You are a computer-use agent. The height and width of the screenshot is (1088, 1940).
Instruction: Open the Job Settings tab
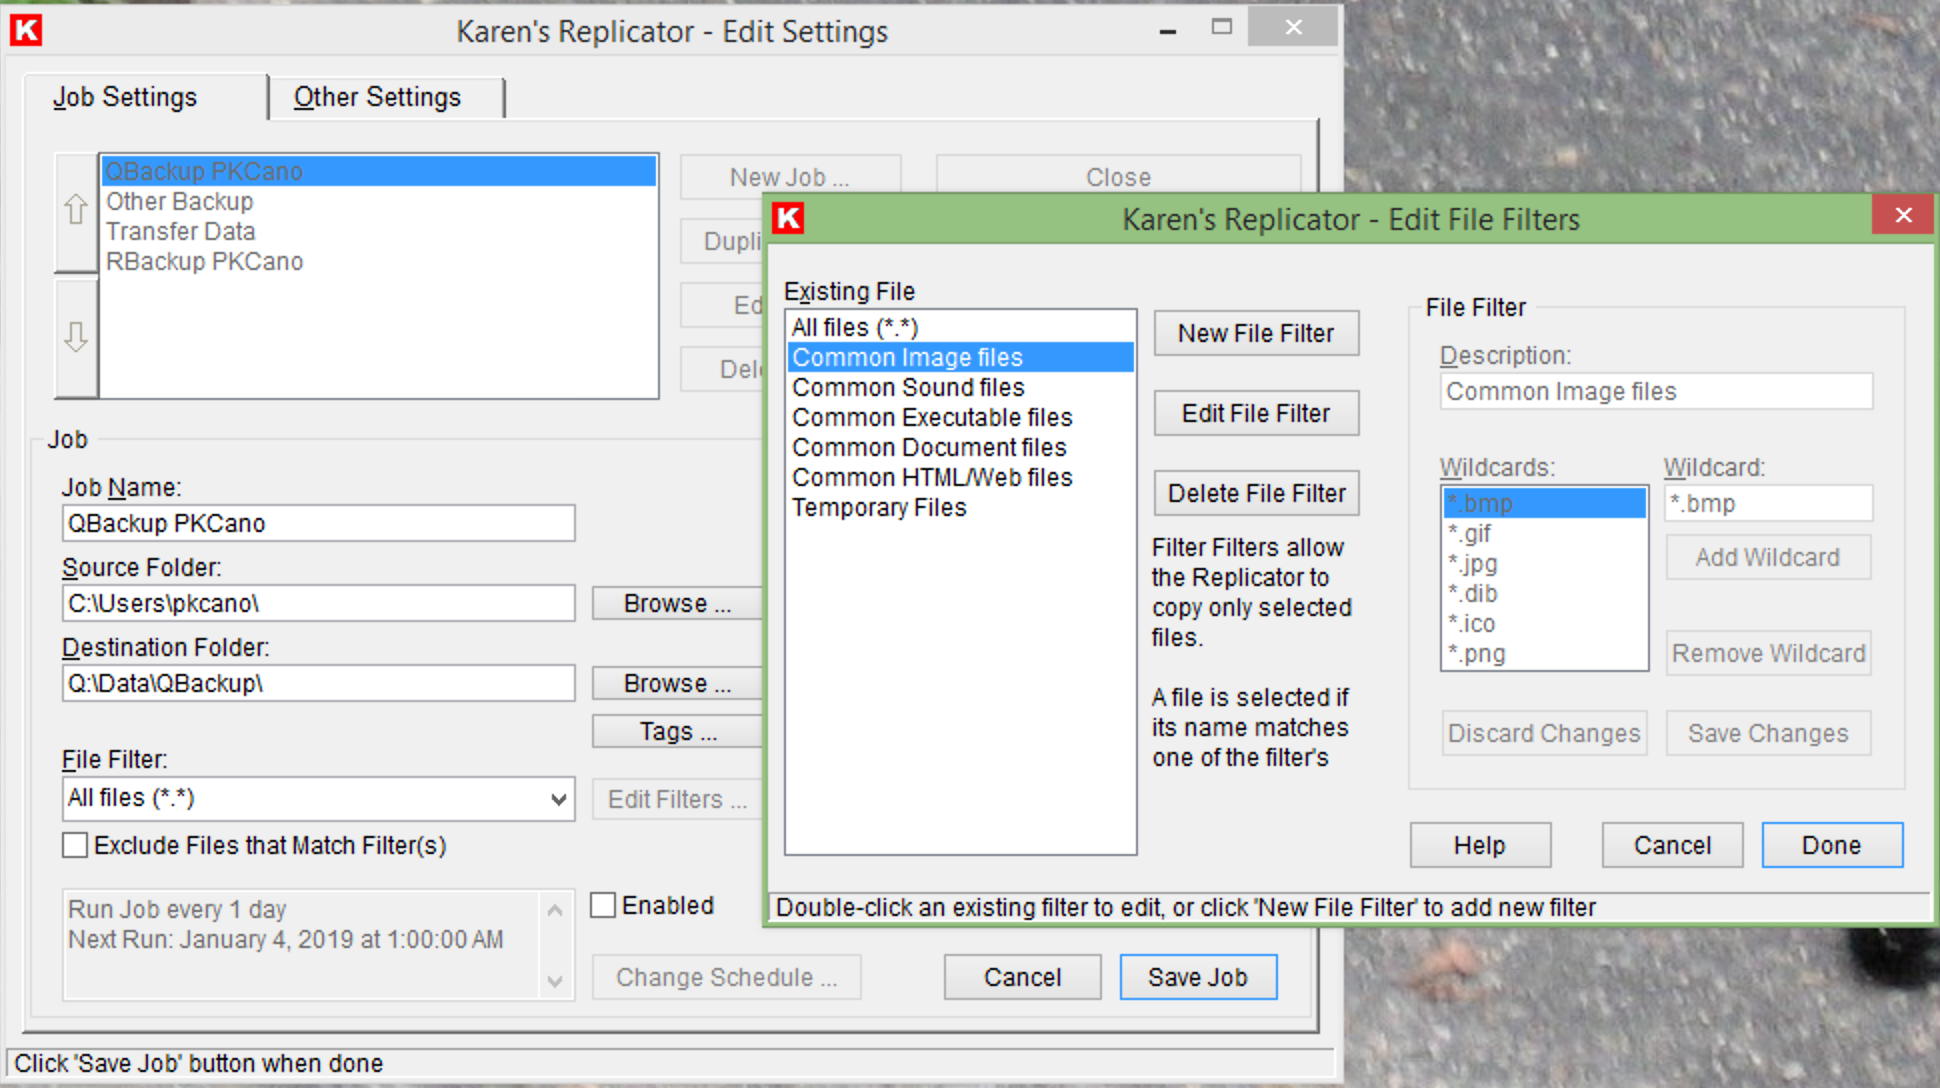click(125, 97)
